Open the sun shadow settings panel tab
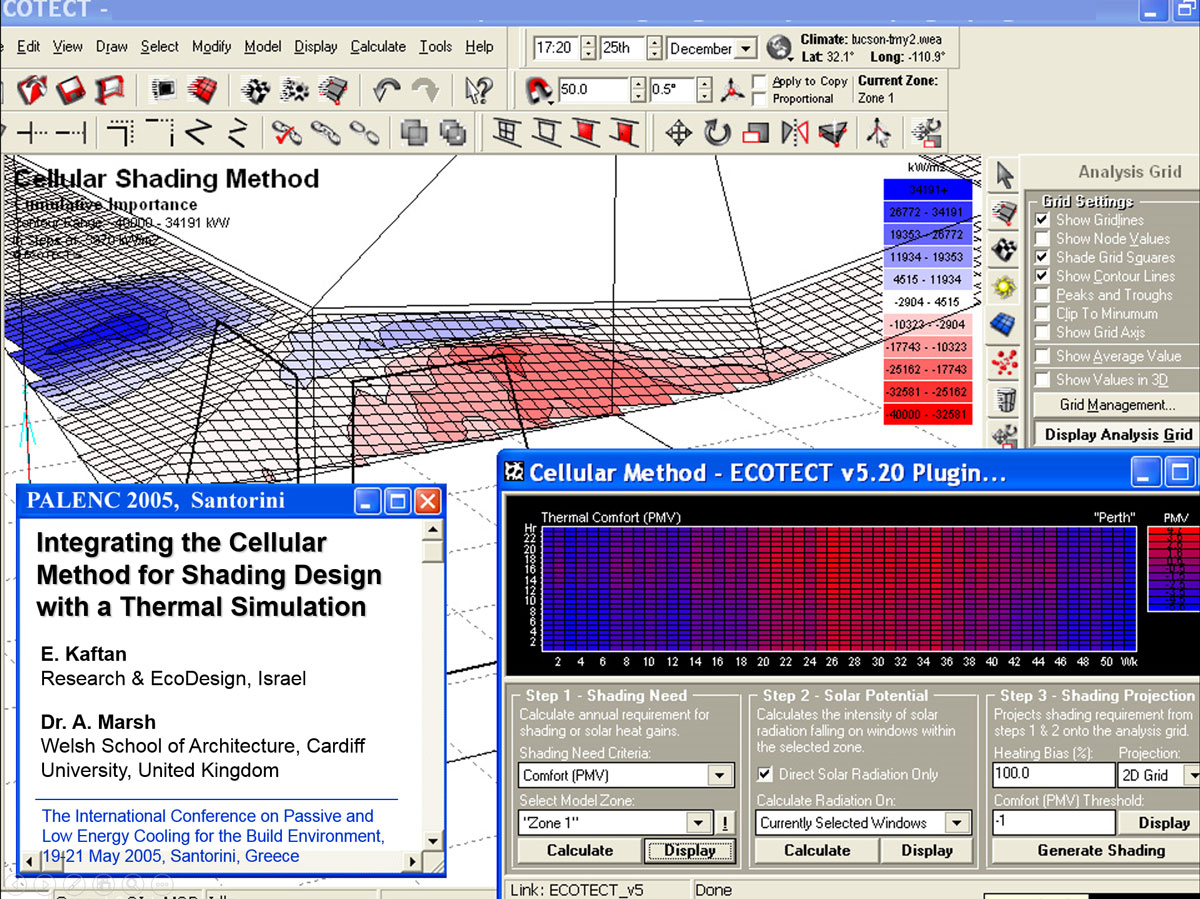Image resolution: width=1200 pixels, height=899 pixels. (x=1005, y=288)
